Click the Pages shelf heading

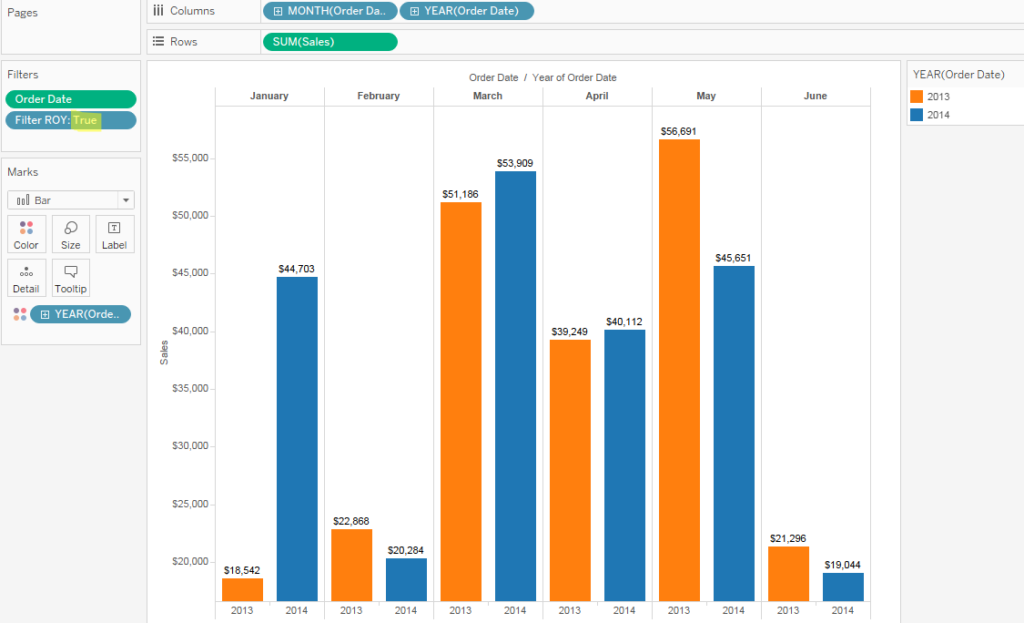coord(22,12)
